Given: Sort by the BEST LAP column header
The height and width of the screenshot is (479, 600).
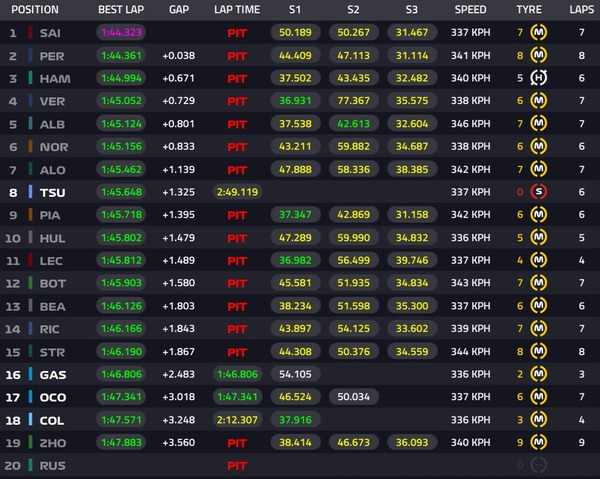Looking at the screenshot, I should (121, 9).
